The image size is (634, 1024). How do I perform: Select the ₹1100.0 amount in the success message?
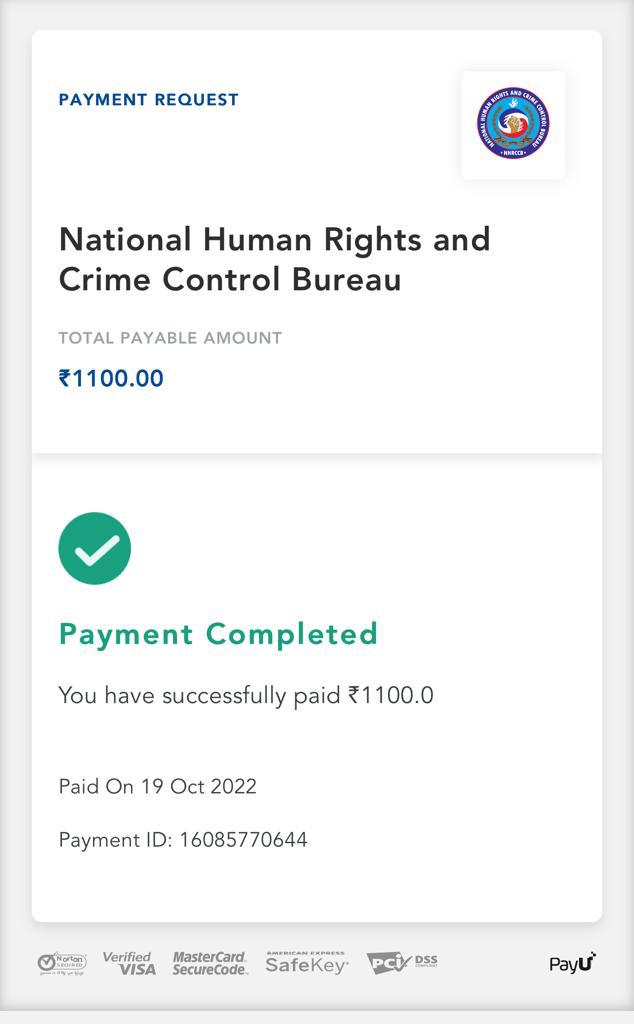391,695
